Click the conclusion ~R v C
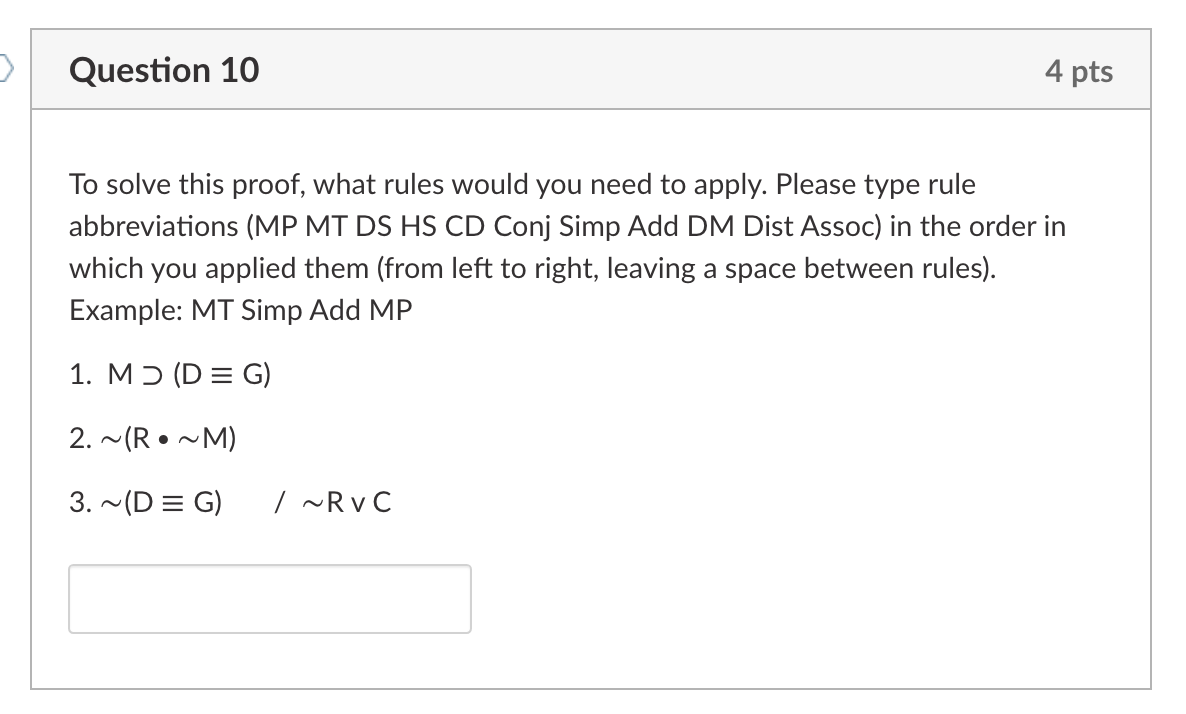The width and height of the screenshot is (1186, 714). click(346, 502)
